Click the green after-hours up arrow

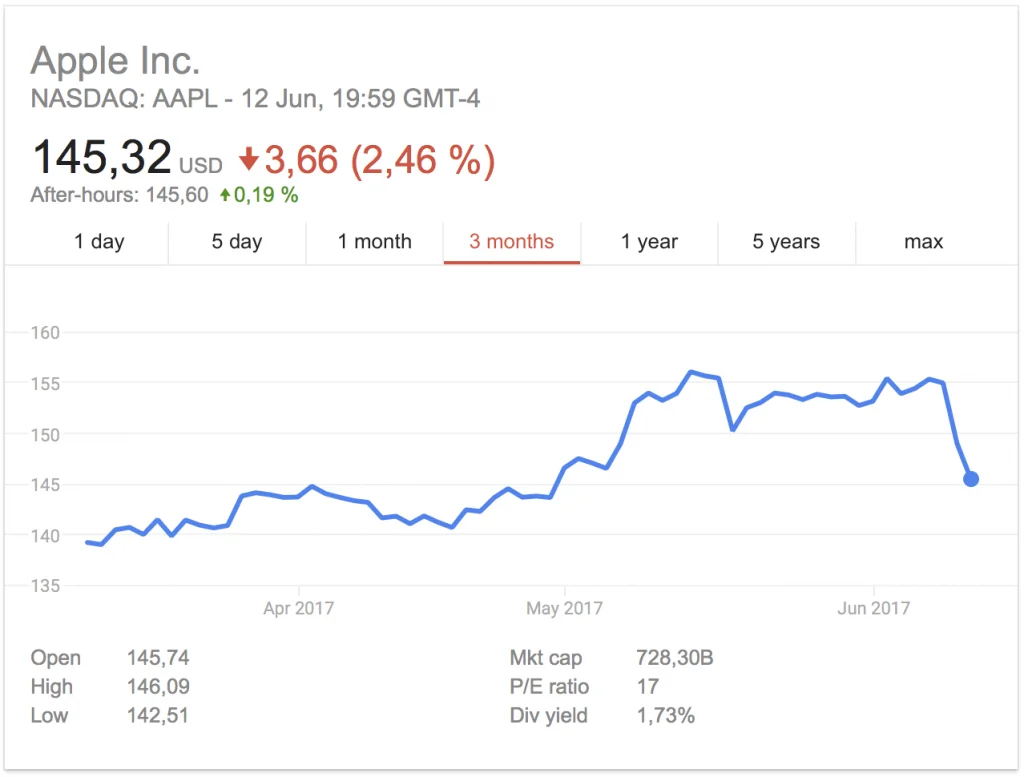[x=225, y=195]
